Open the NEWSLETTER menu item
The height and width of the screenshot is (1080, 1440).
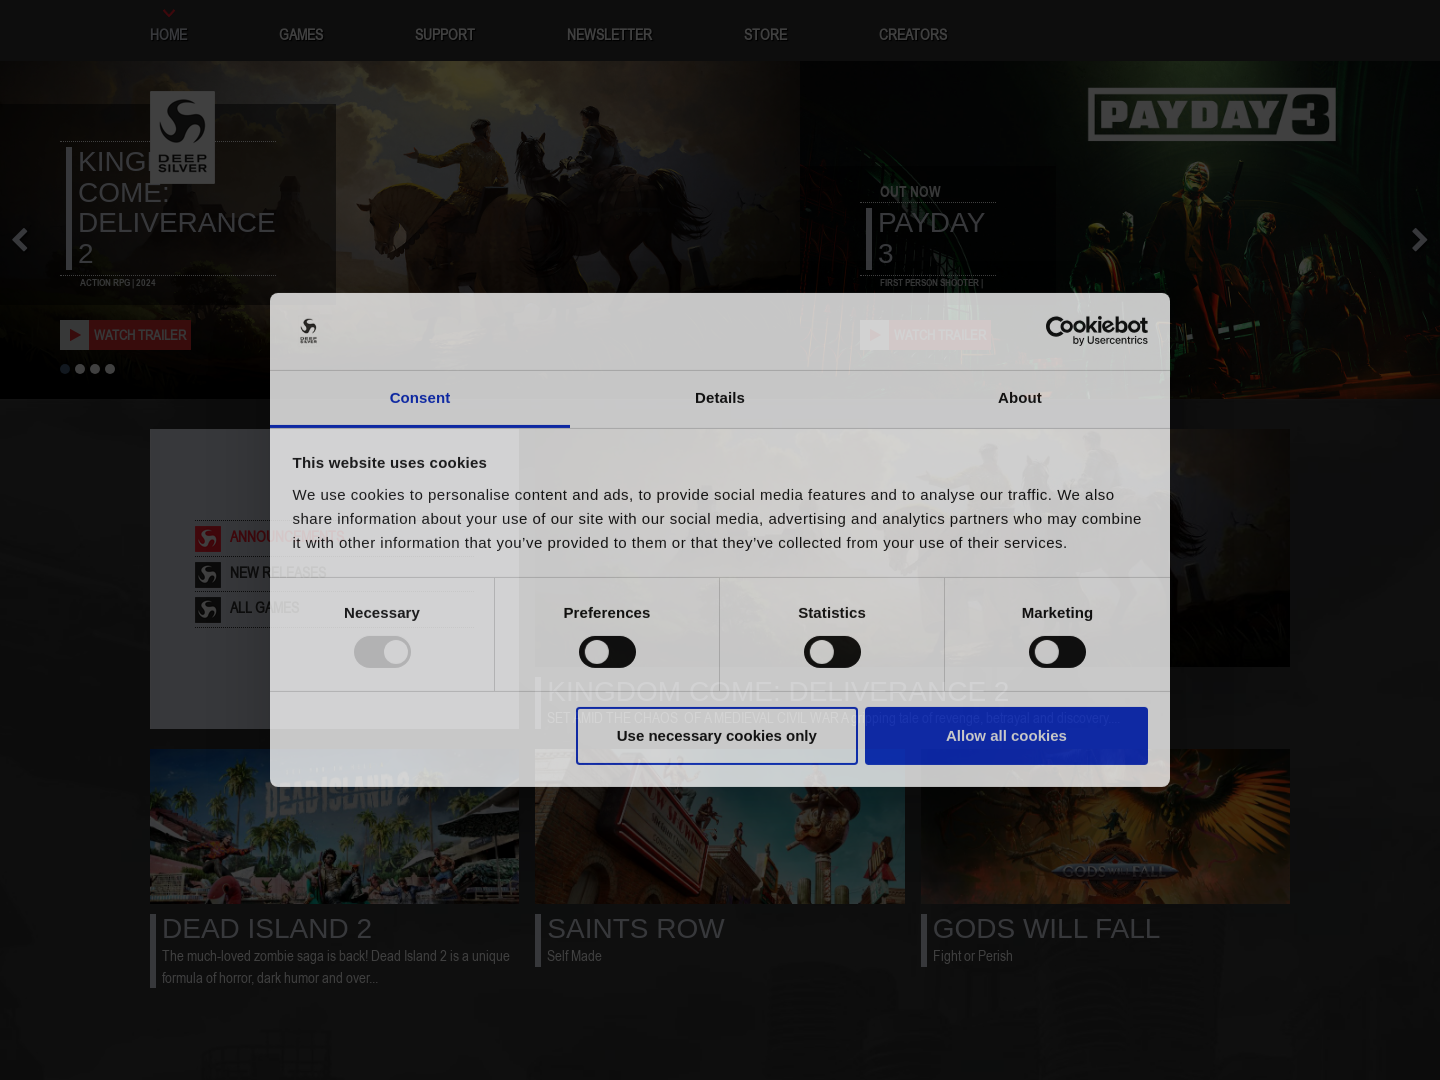(609, 35)
